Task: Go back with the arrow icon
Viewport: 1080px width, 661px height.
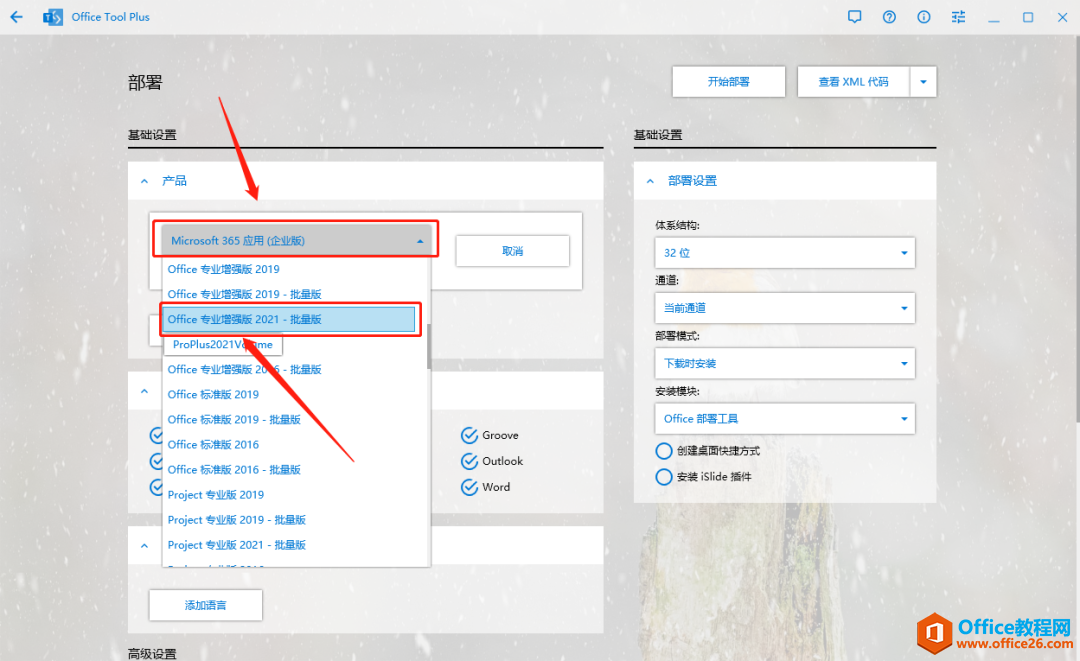Action: [x=17, y=17]
